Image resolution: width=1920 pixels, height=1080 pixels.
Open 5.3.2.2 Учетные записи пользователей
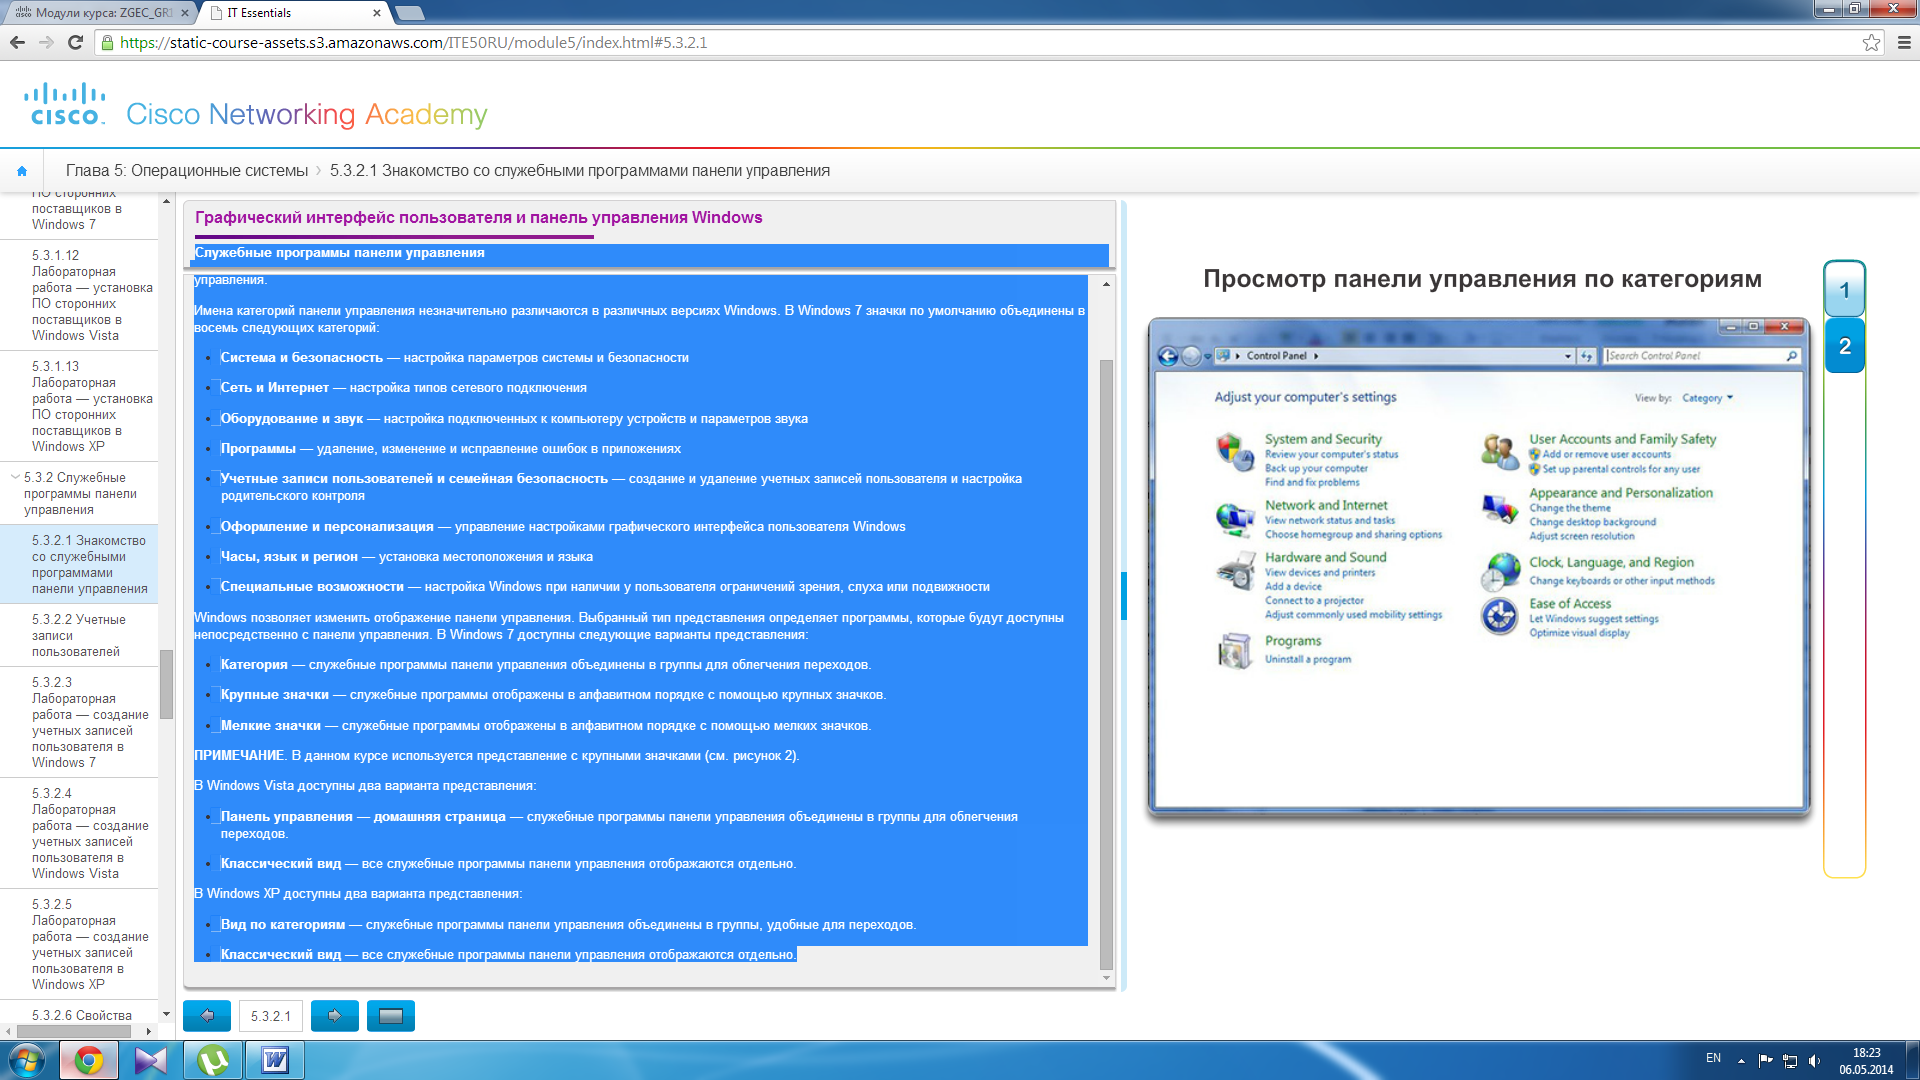pos(78,635)
